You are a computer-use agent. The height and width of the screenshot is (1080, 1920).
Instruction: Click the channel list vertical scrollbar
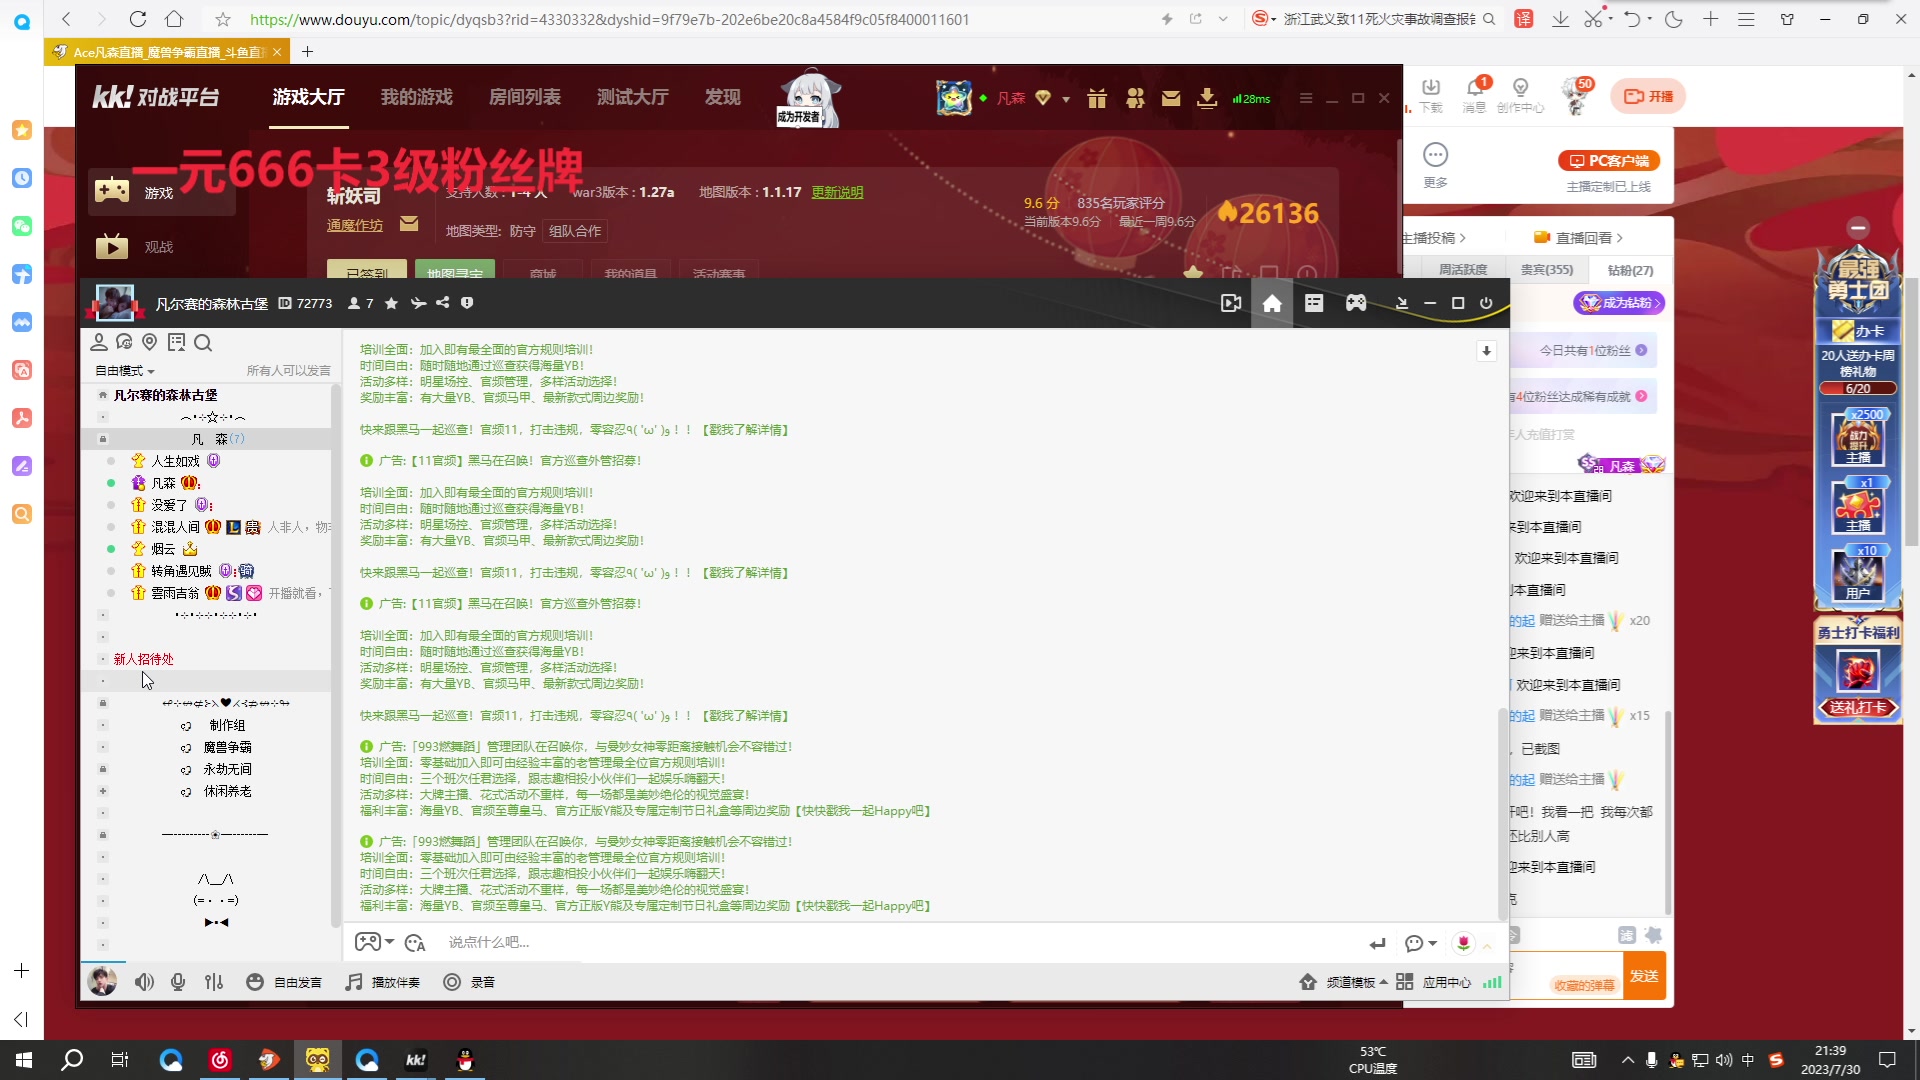(x=336, y=655)
